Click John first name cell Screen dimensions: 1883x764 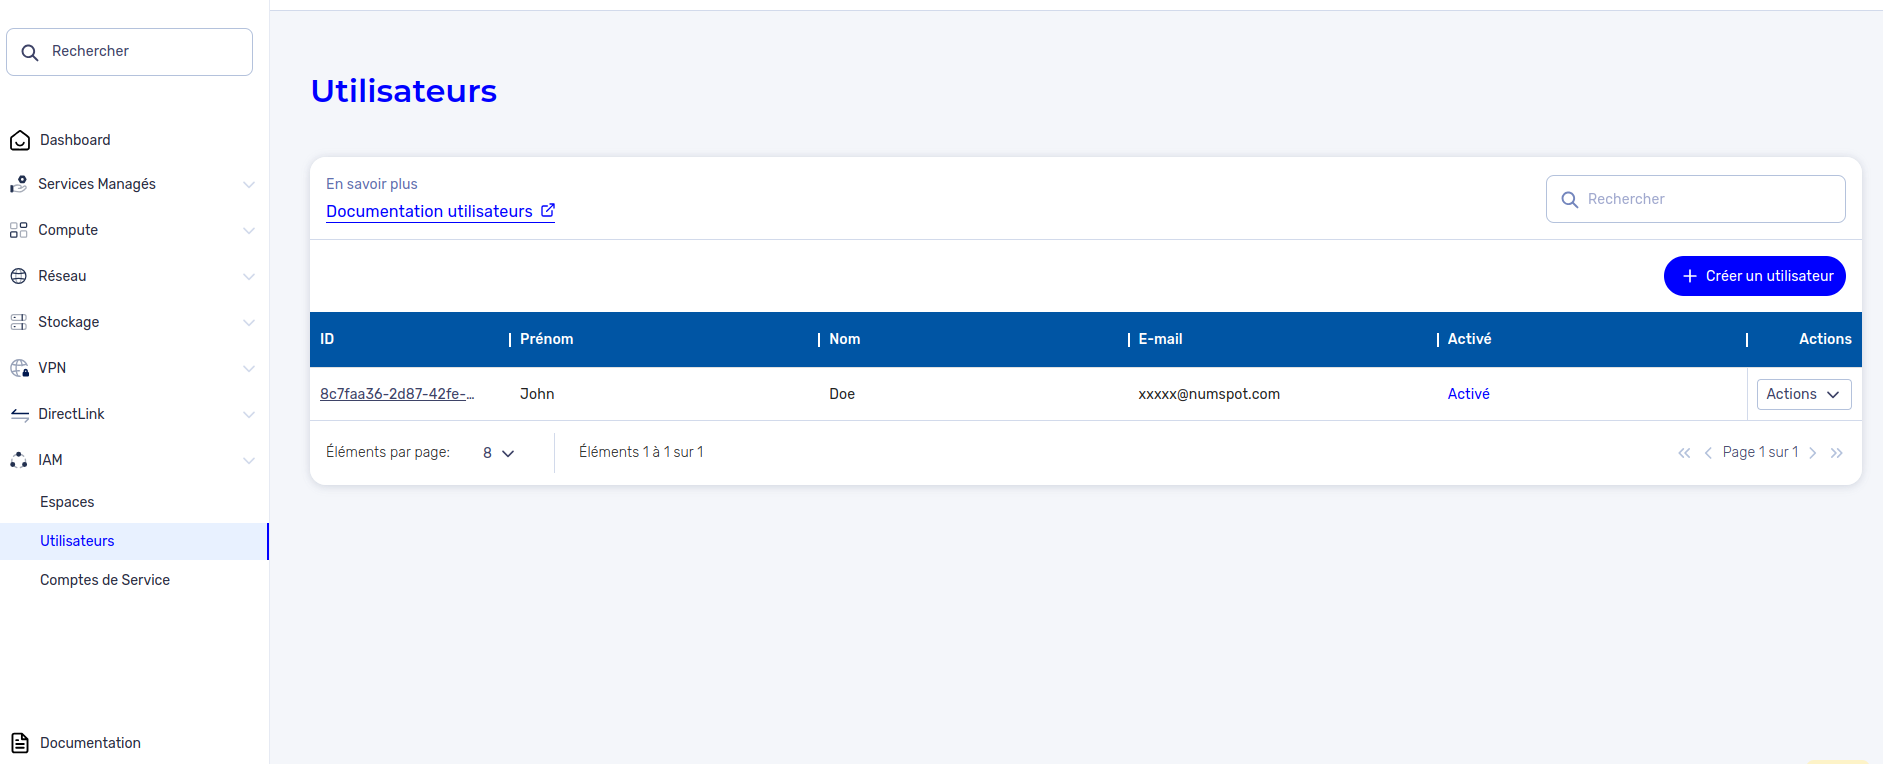[x=537, y=394]
